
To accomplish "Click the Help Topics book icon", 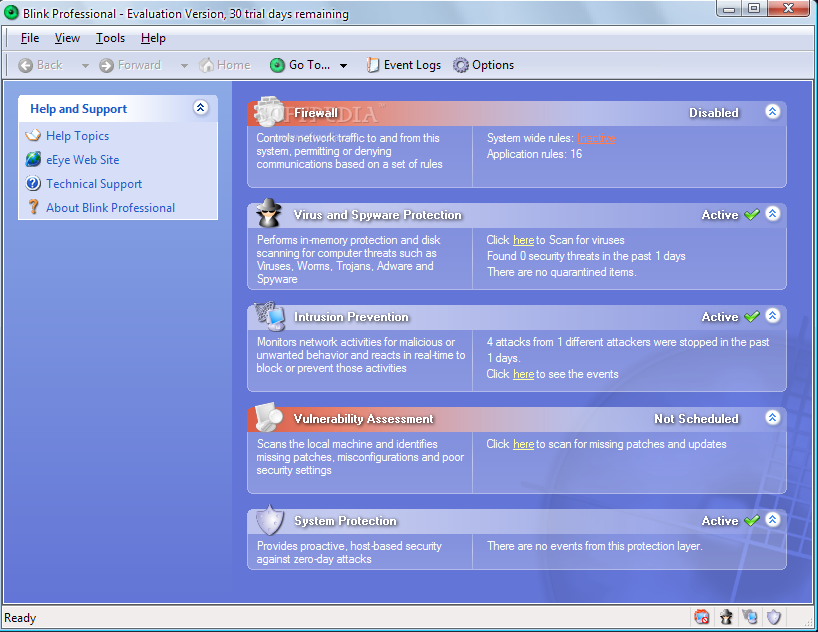I will pyautogui.click(x=33, y=136).
